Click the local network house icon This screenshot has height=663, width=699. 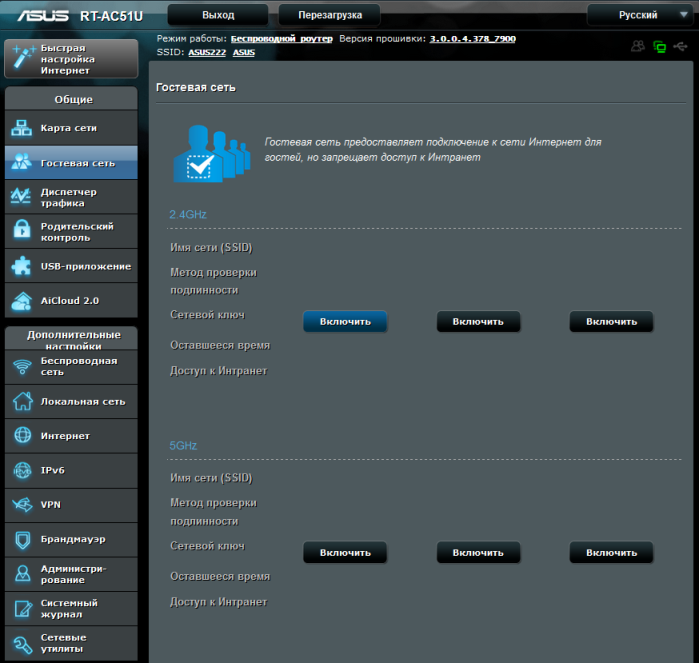coord(22,401)
